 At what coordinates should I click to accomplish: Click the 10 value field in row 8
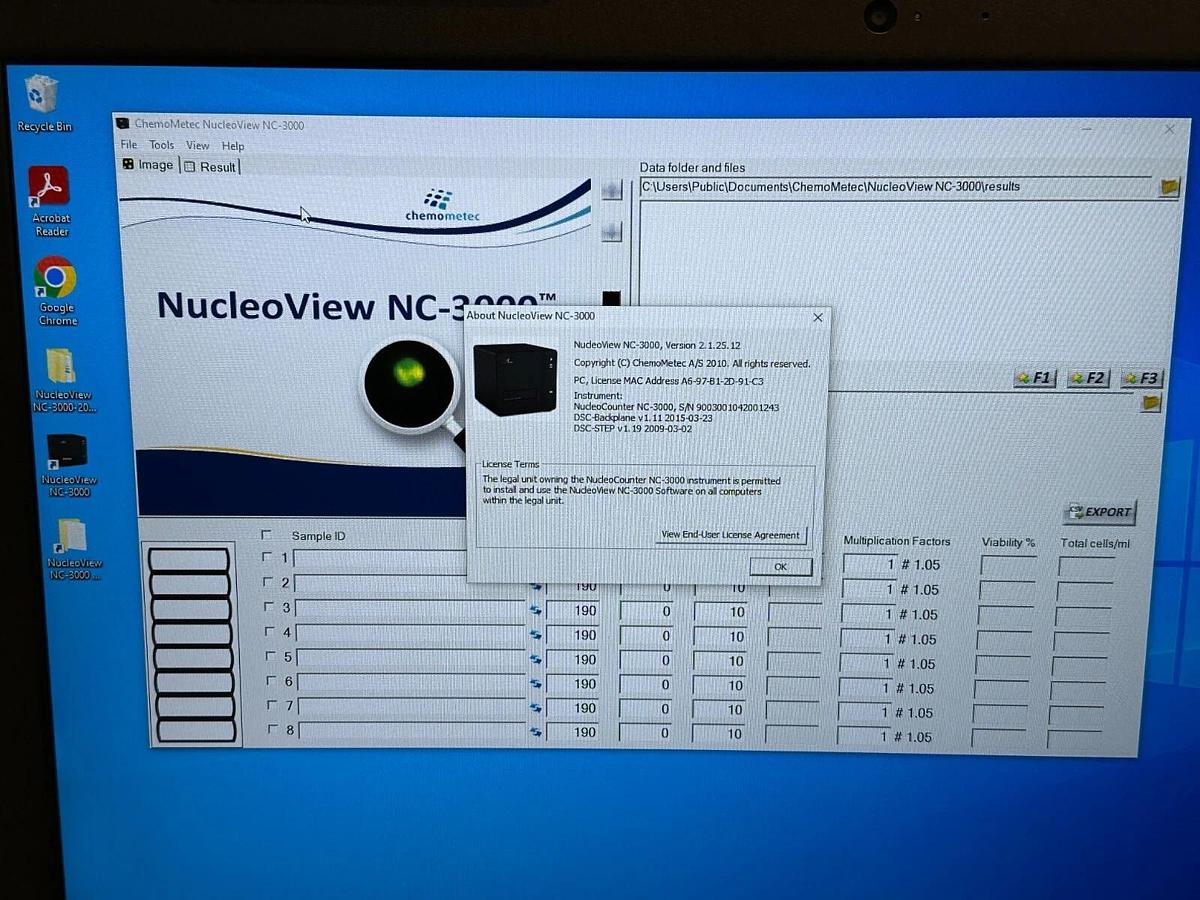[x=721, y=734]
